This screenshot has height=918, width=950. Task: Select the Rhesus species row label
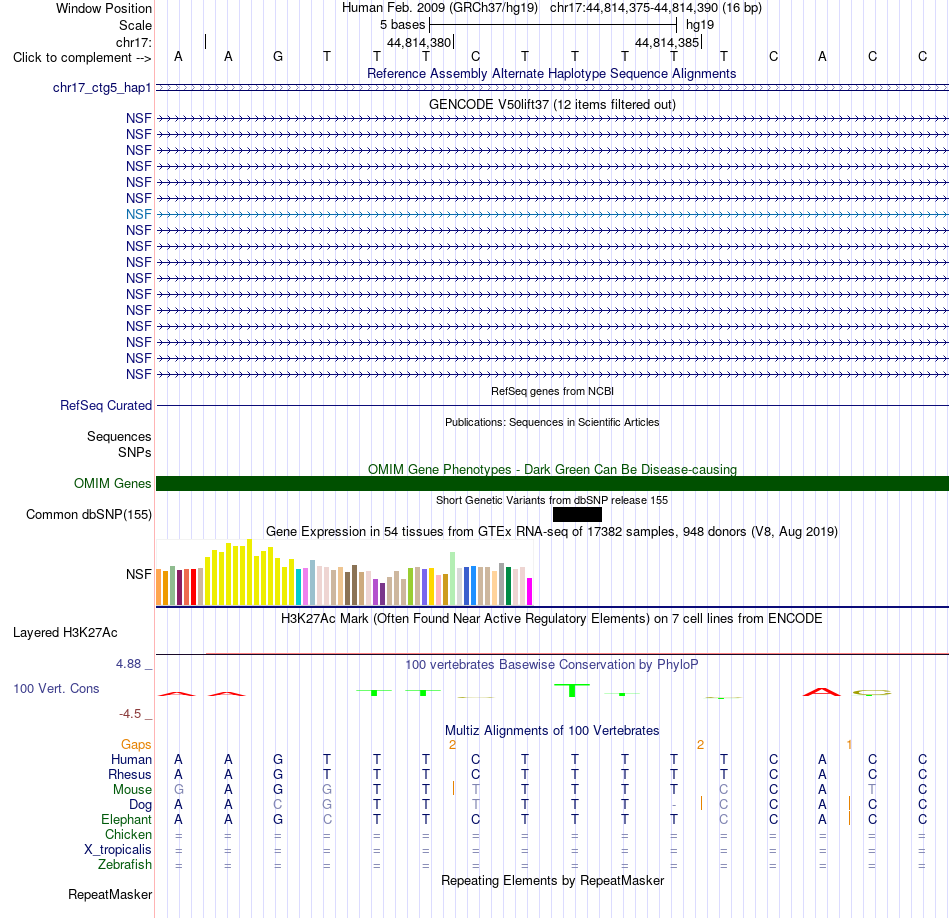(x=130, y=774)
